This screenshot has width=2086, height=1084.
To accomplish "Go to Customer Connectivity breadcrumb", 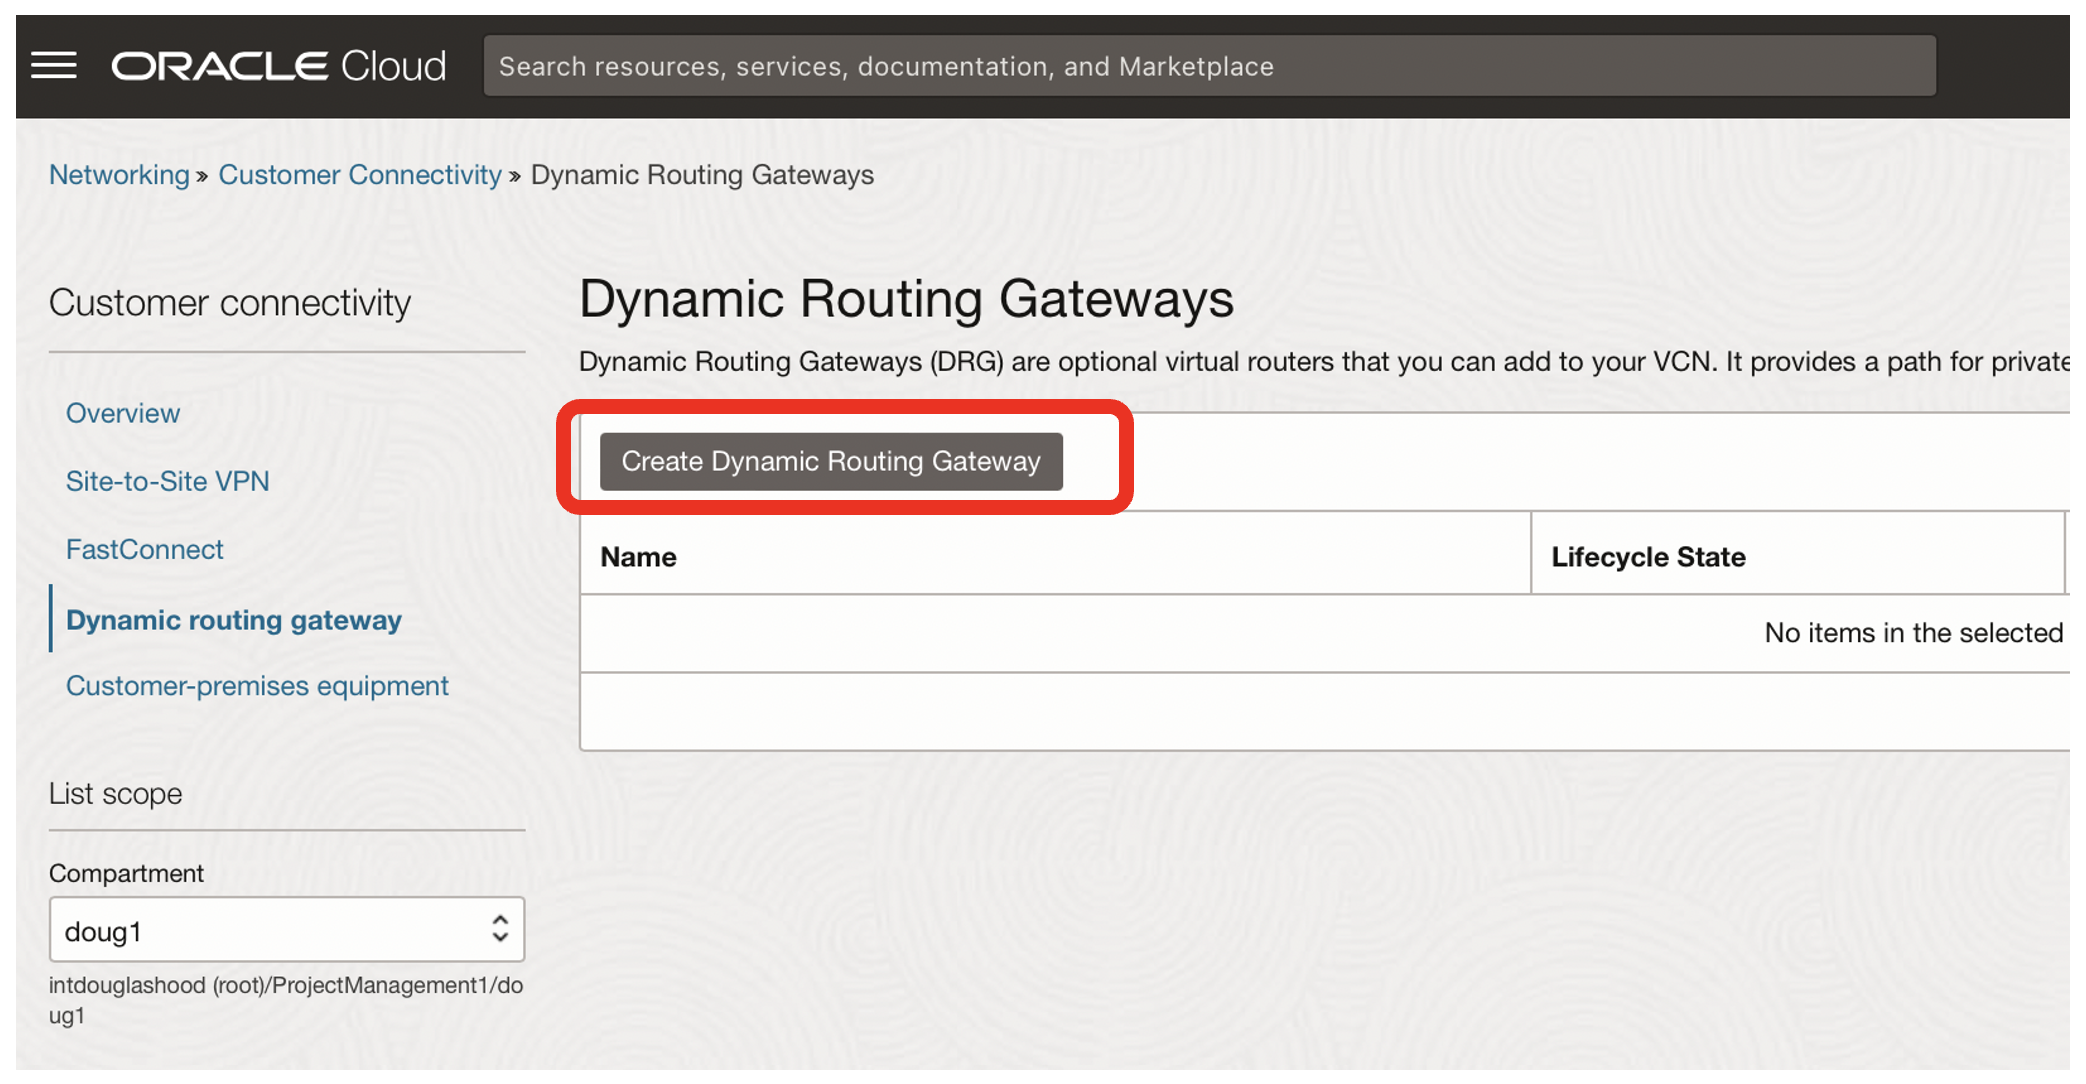I will coord(360,175).
